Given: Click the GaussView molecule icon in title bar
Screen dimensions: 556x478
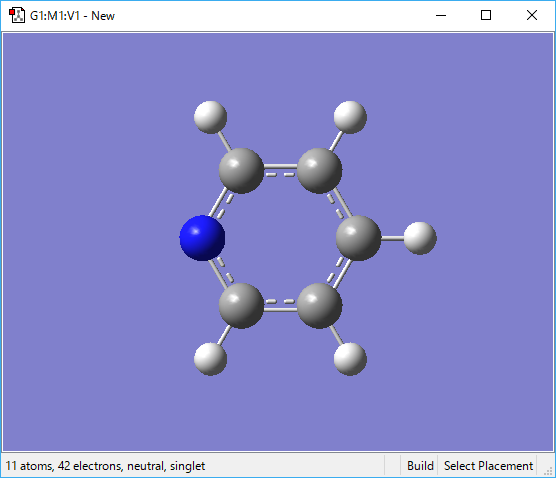Looking at the screenshot, I should pyautogui.click(x=17, y=15).
